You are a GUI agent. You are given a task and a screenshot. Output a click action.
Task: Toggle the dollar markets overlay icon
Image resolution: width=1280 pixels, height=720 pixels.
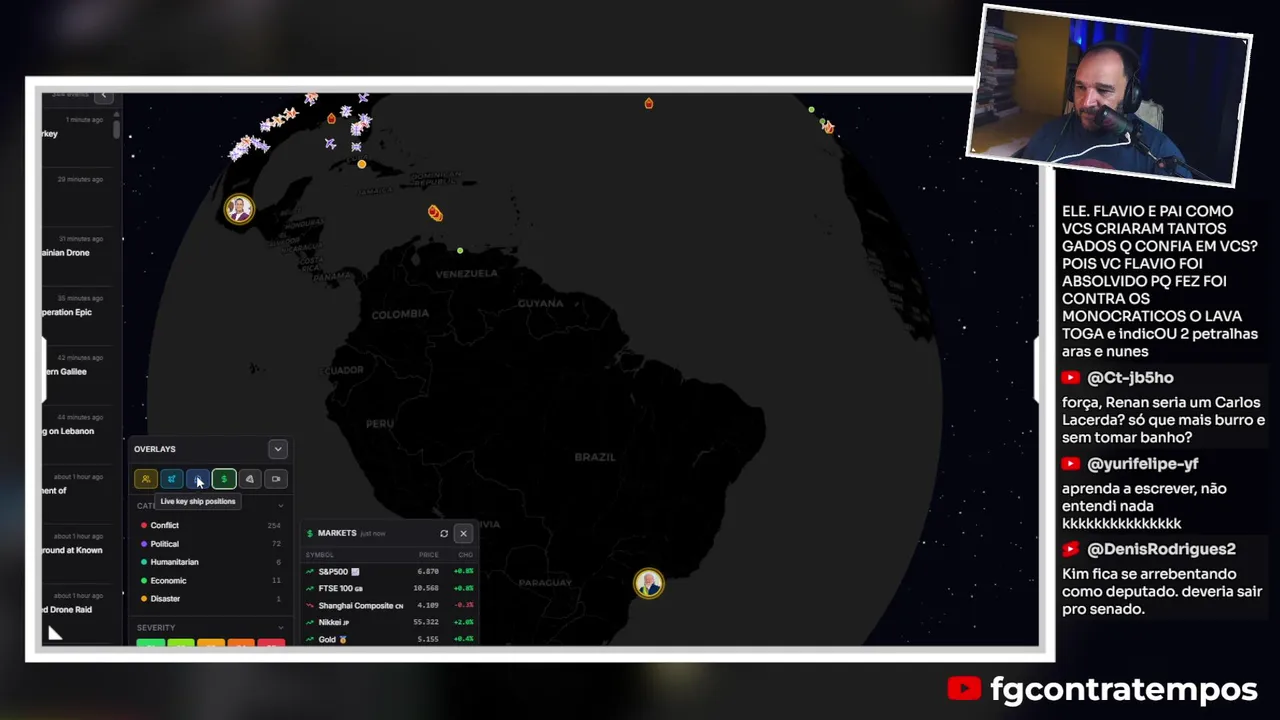(x=224, y=479)
